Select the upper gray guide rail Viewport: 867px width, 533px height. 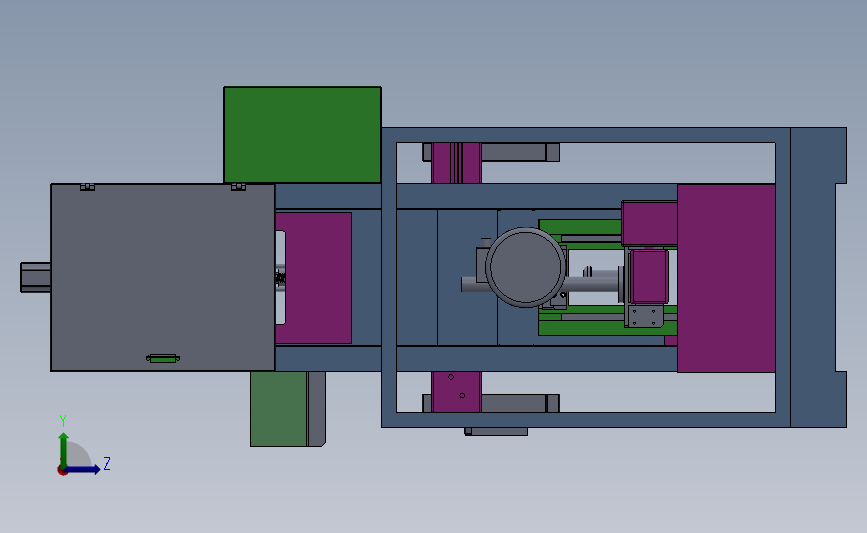click(514, 152)
